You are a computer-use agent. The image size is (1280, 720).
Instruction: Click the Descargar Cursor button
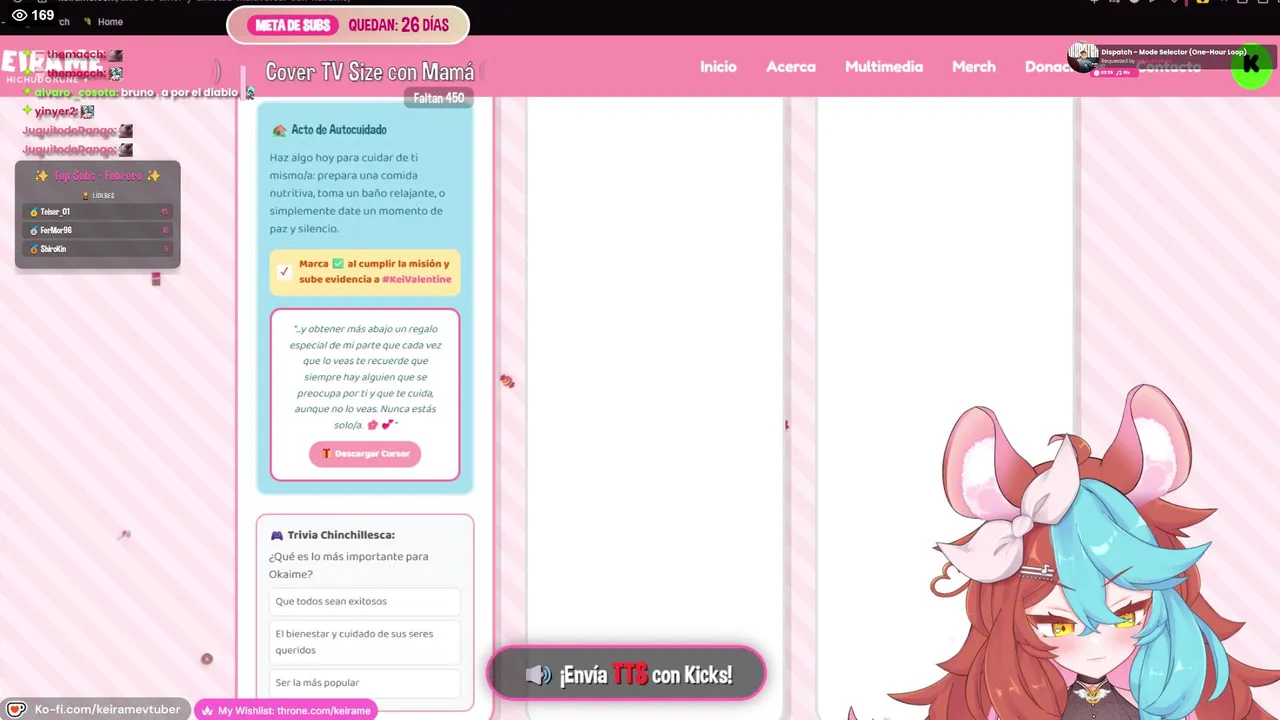[x=365, y=454]
